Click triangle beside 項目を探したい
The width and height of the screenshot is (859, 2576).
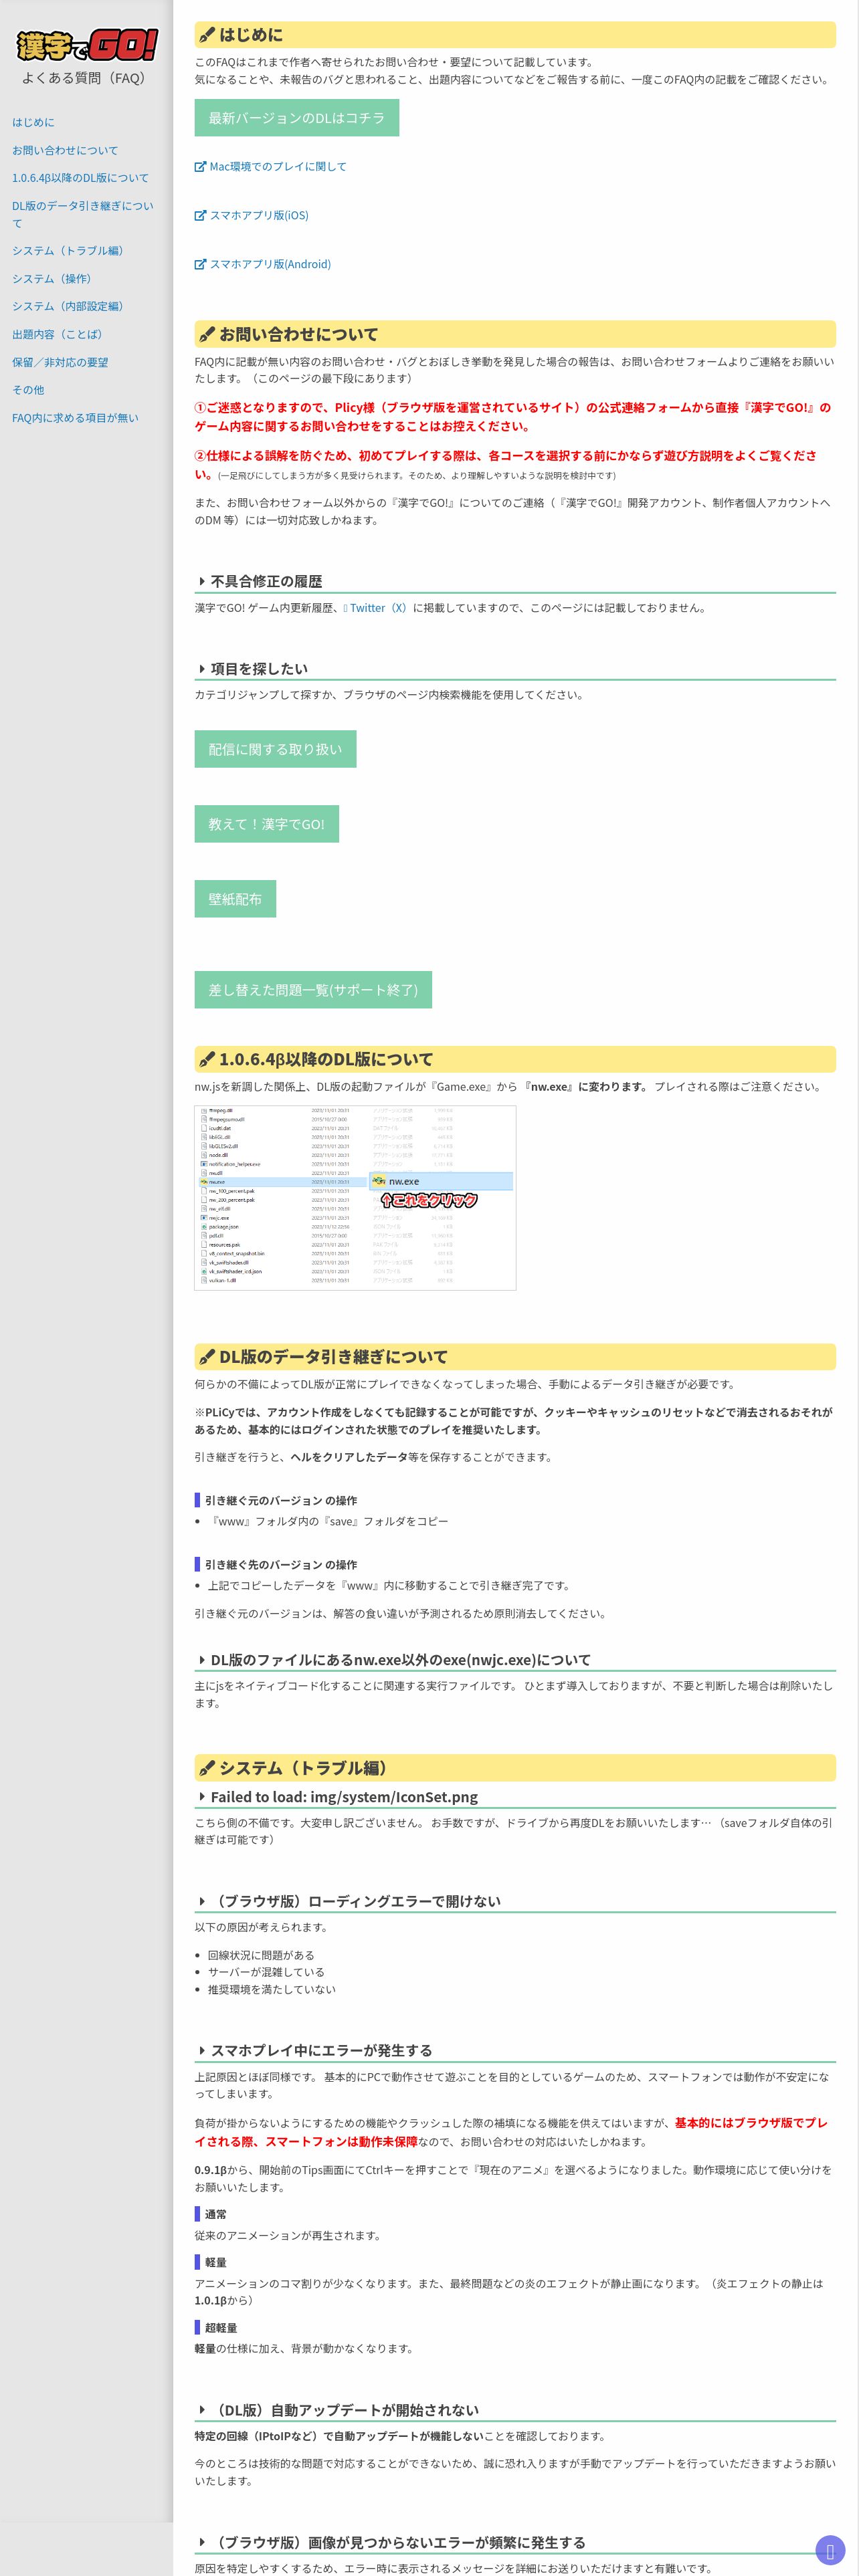click(202, 668)
